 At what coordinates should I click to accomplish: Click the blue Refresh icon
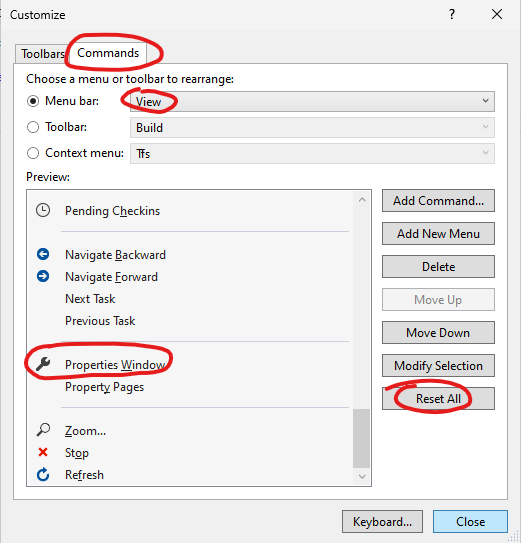(43, 474)
